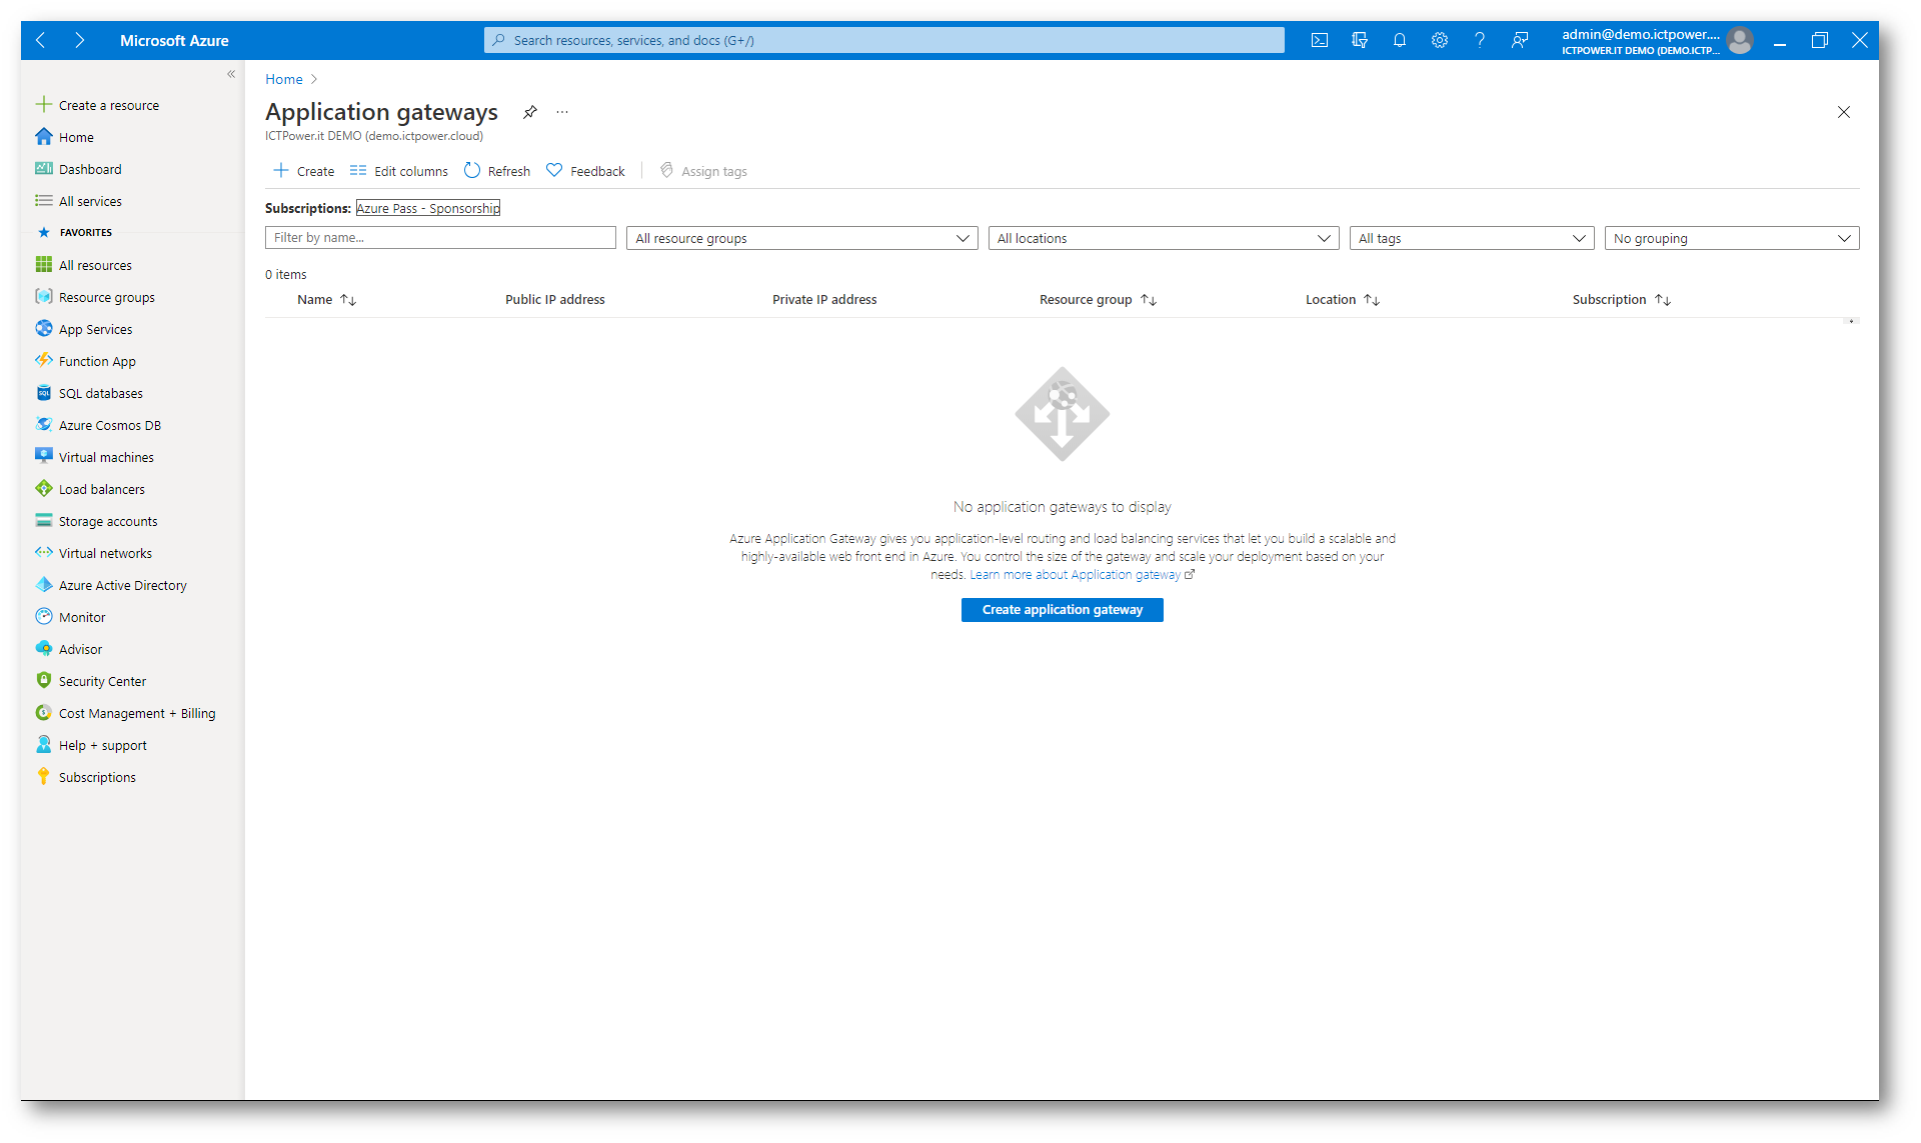This screenshot has height=1143, width=1921.
Task: Open Subscriptions key icon in sidebar
Action: [x=44, y=777]
